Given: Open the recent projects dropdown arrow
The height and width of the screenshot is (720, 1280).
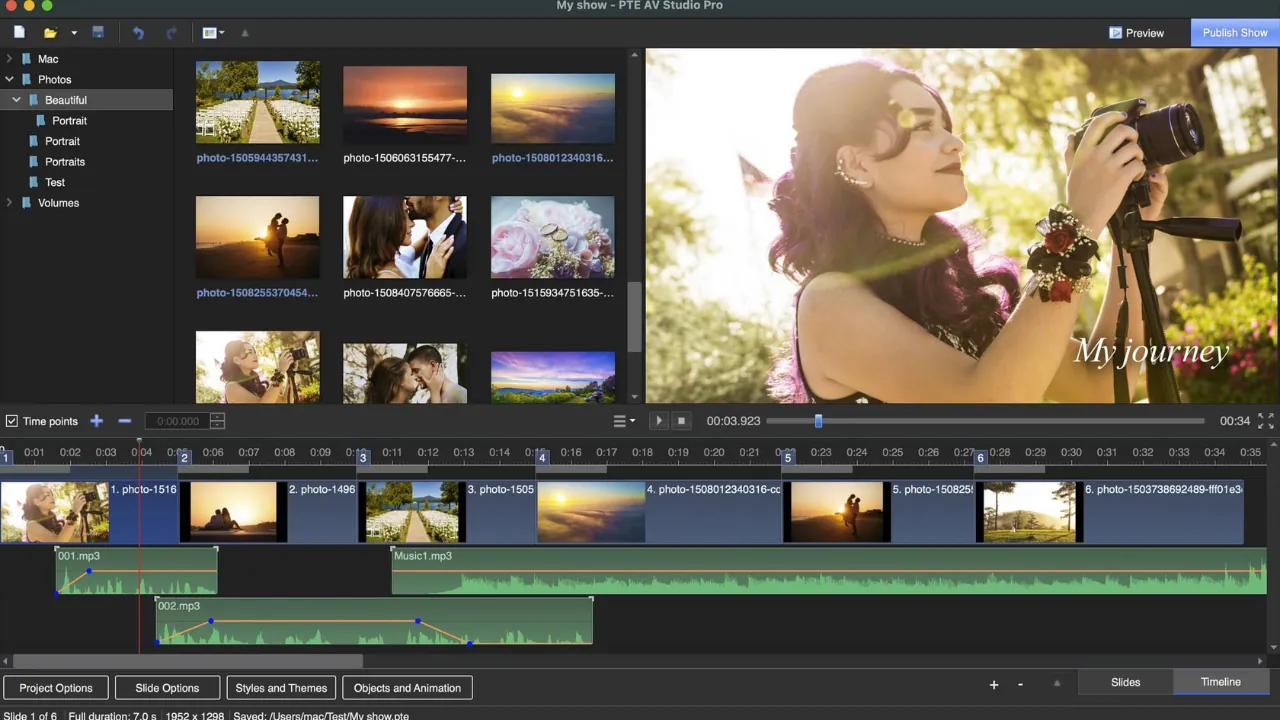Looking at the screenshot, I should coord(73,33).
